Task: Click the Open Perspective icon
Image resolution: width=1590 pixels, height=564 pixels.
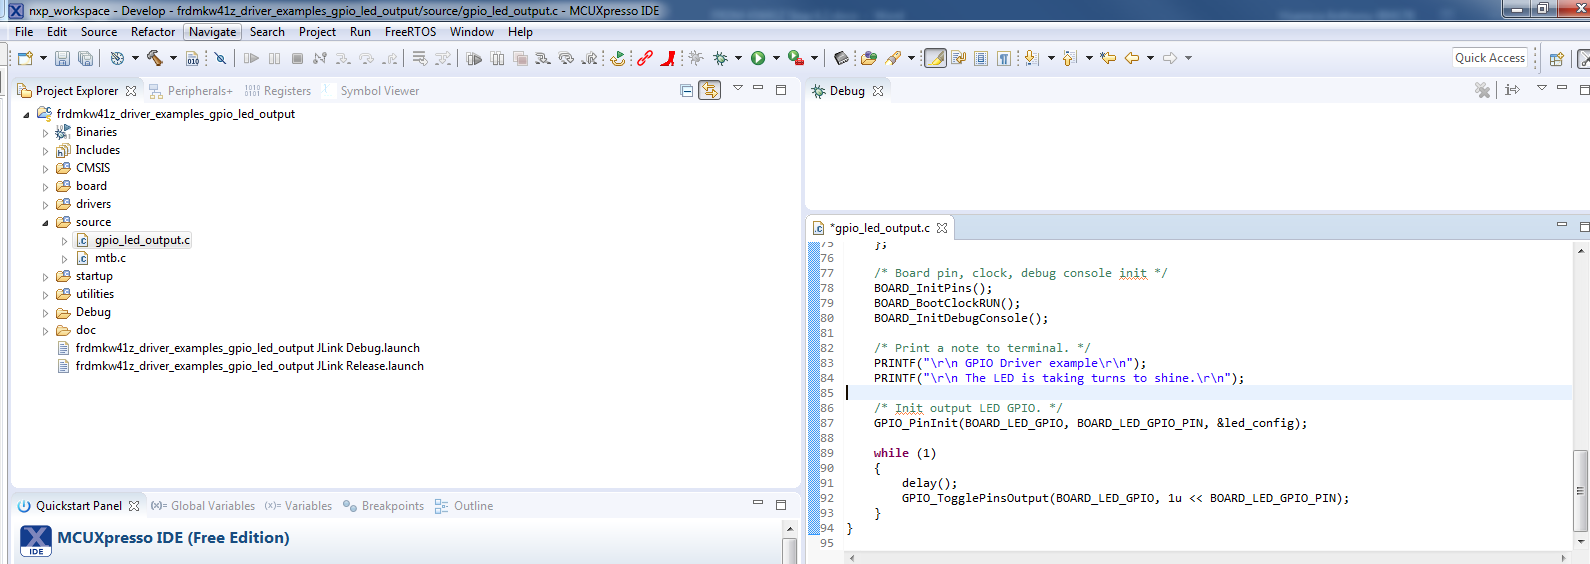Action: [1556, 59]
